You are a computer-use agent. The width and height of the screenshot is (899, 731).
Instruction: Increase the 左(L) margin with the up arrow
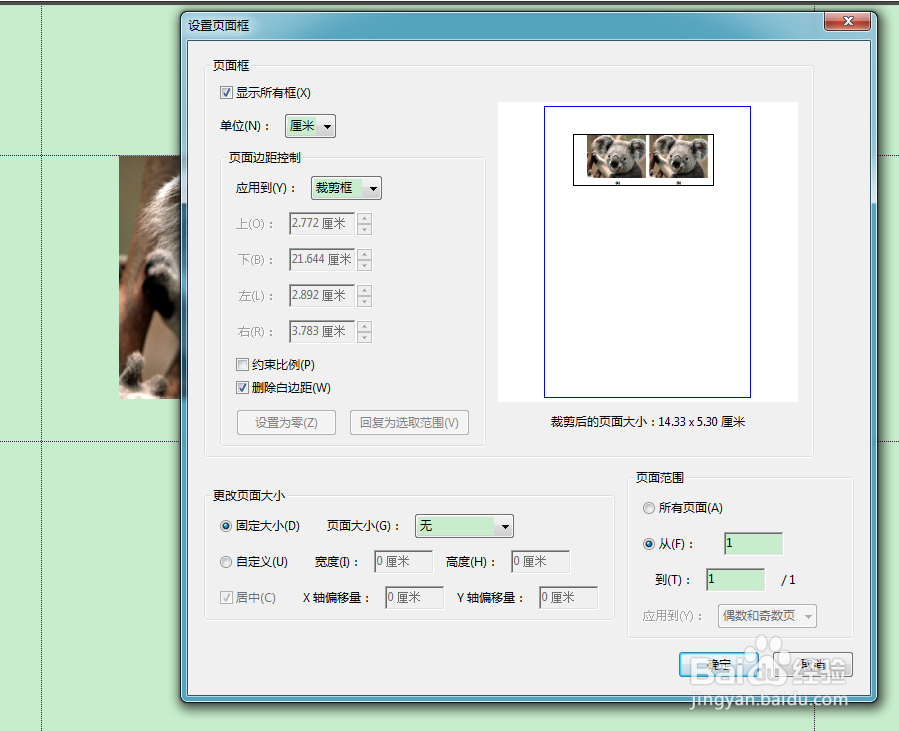365,290
